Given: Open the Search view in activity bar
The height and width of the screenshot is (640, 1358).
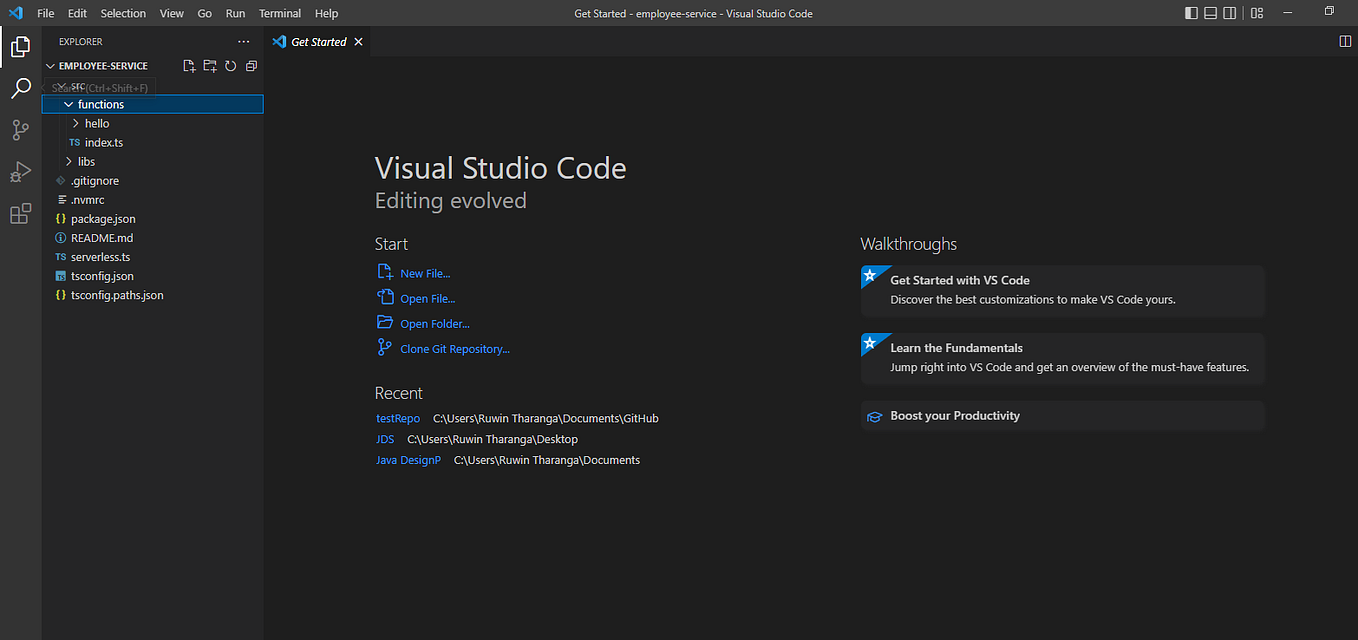Looking at the screenshot, I should [20, 88].
